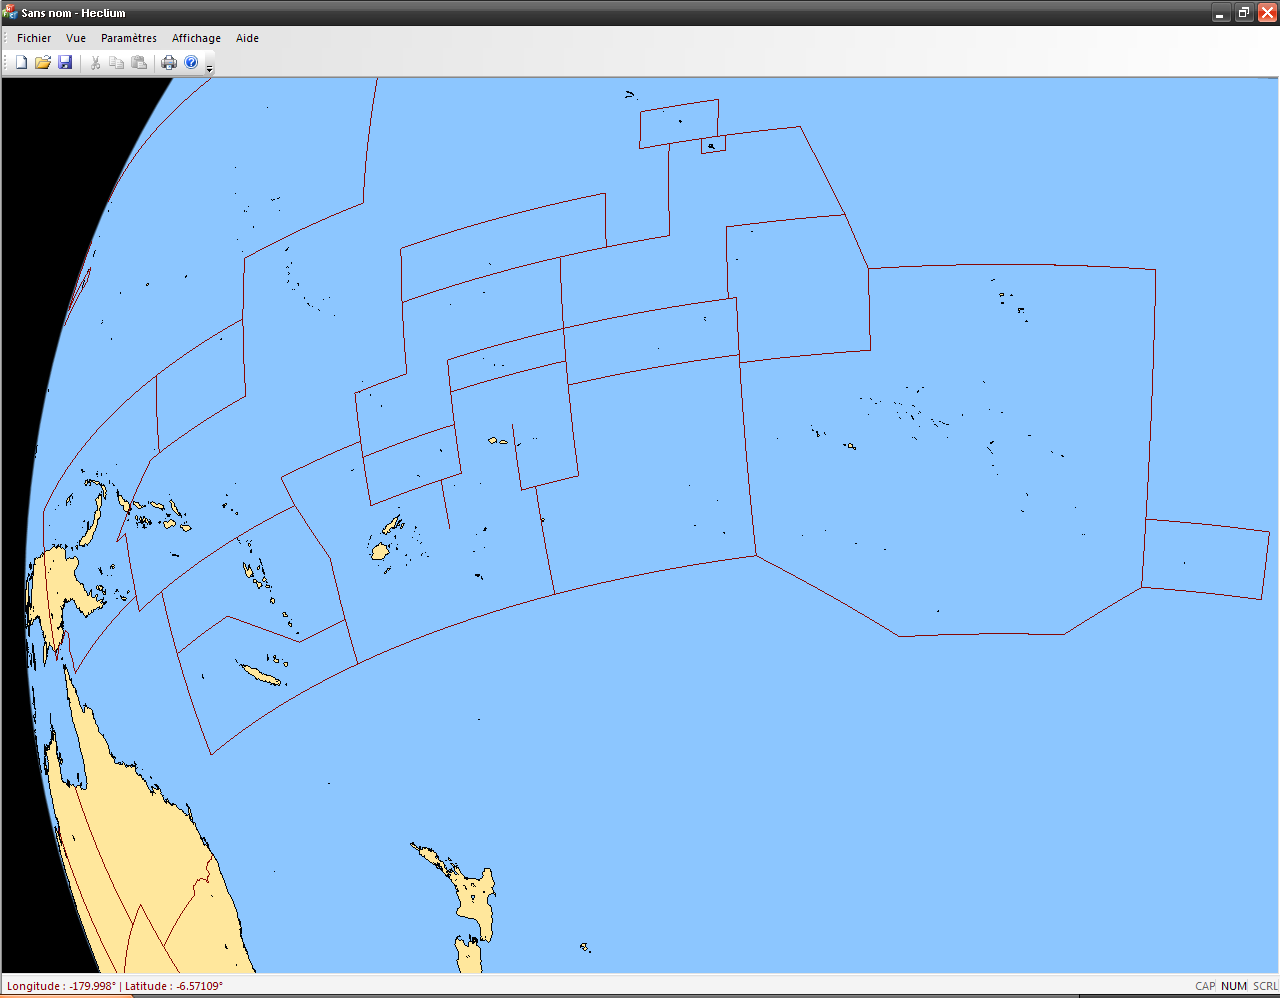Click the Longitude/Latitude readout in the status bar

pos(115,986)
